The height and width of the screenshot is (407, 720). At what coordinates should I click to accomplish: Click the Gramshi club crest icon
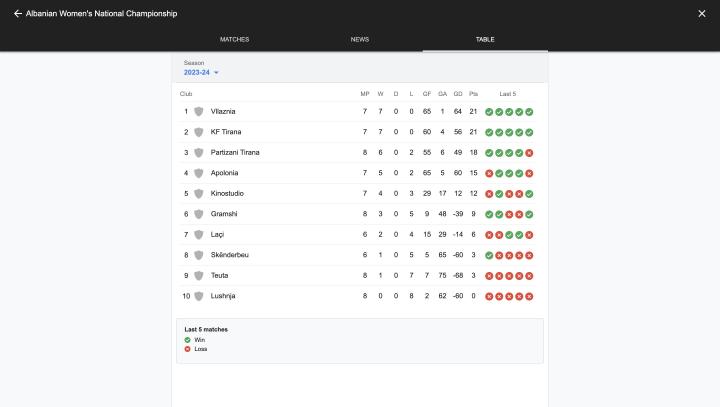199,214
